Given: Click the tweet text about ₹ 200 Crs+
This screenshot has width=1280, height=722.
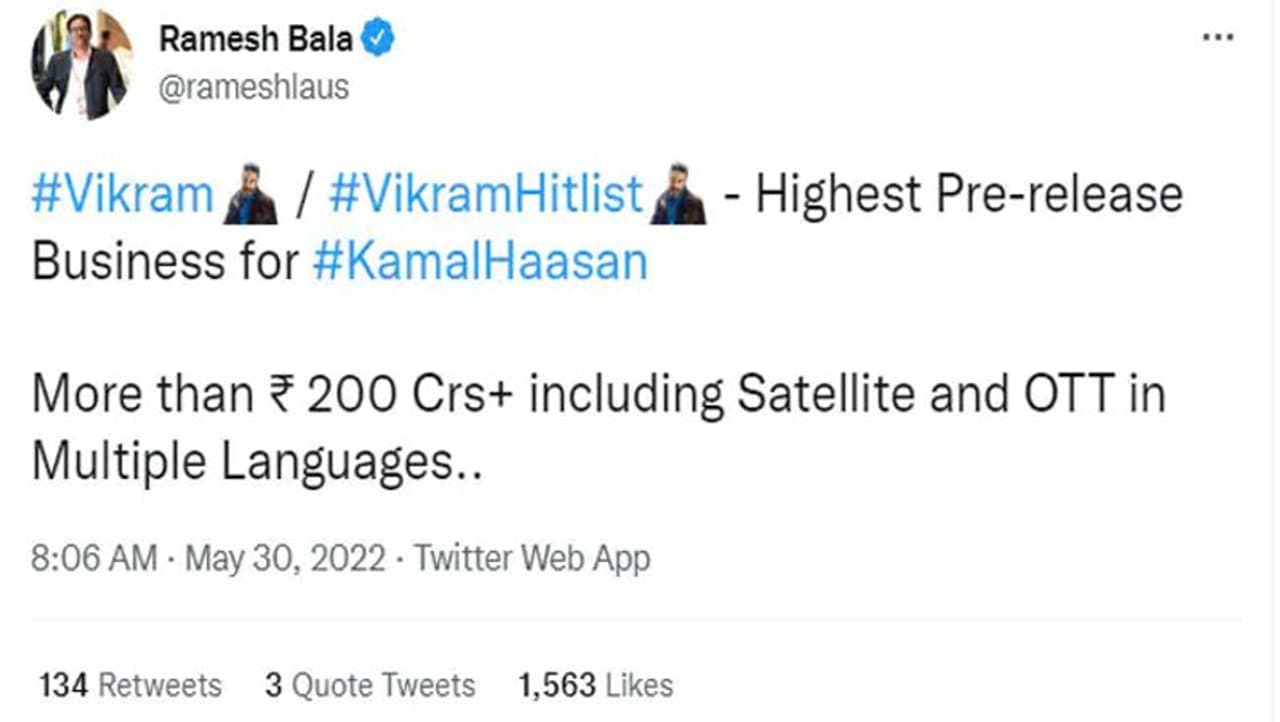Looking at the screenshot, I should [x=598, y=396].
